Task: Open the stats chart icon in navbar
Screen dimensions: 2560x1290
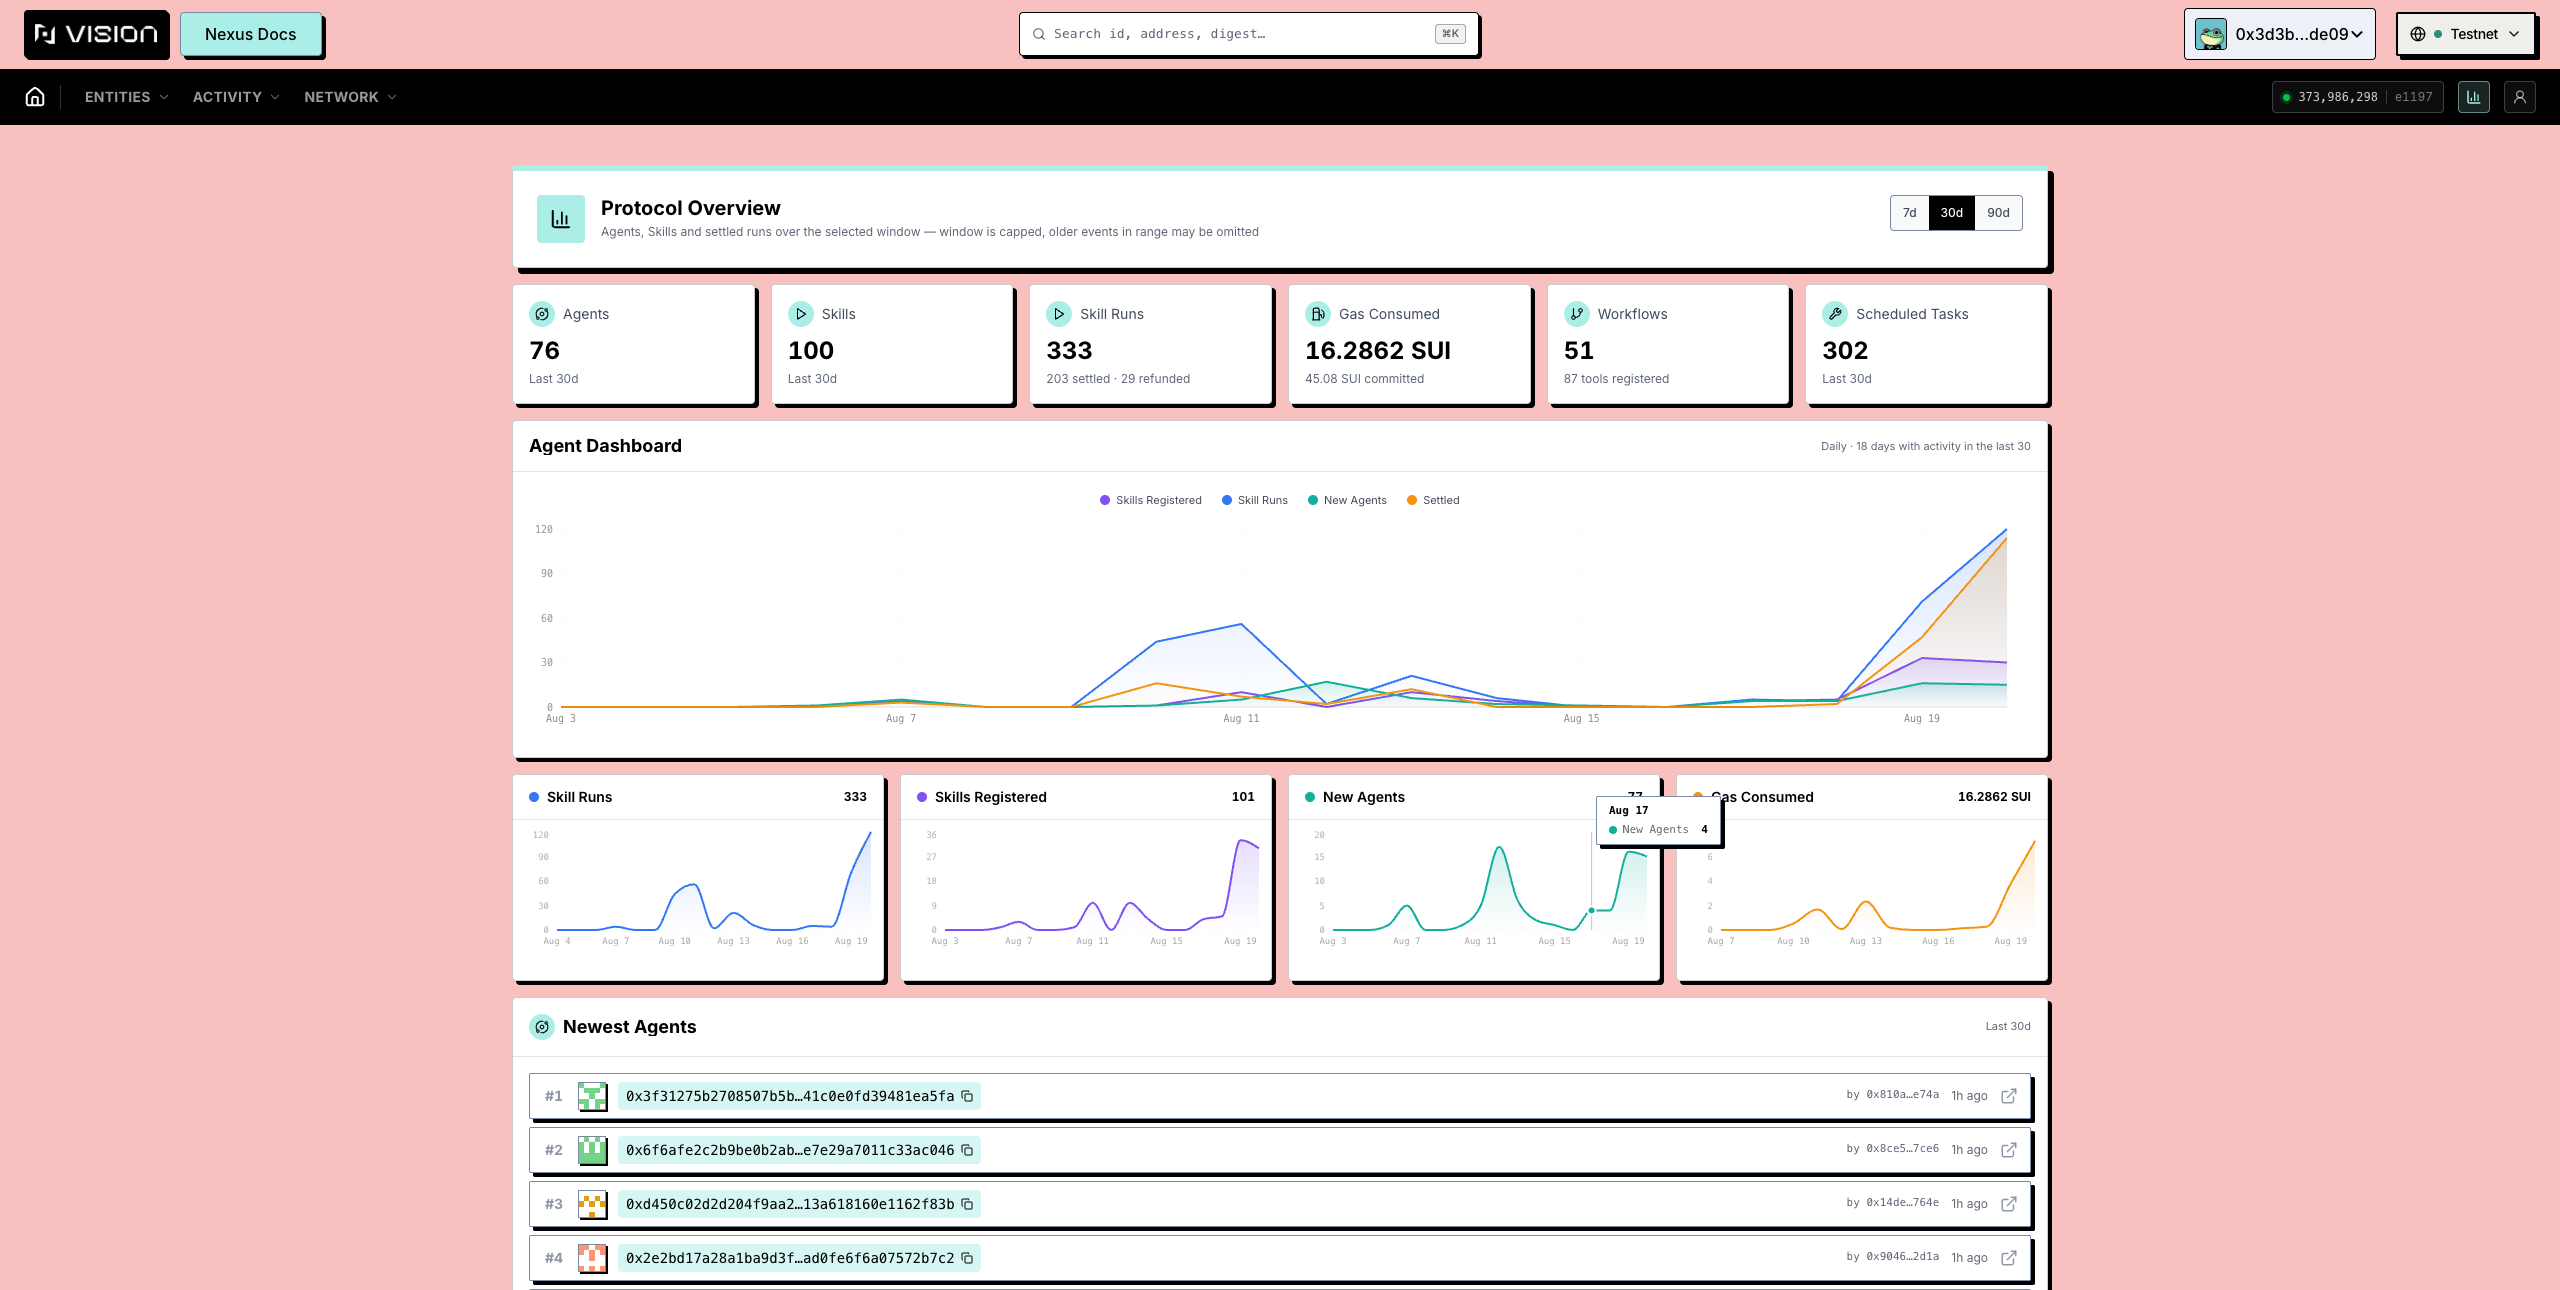Action: 2473,97
